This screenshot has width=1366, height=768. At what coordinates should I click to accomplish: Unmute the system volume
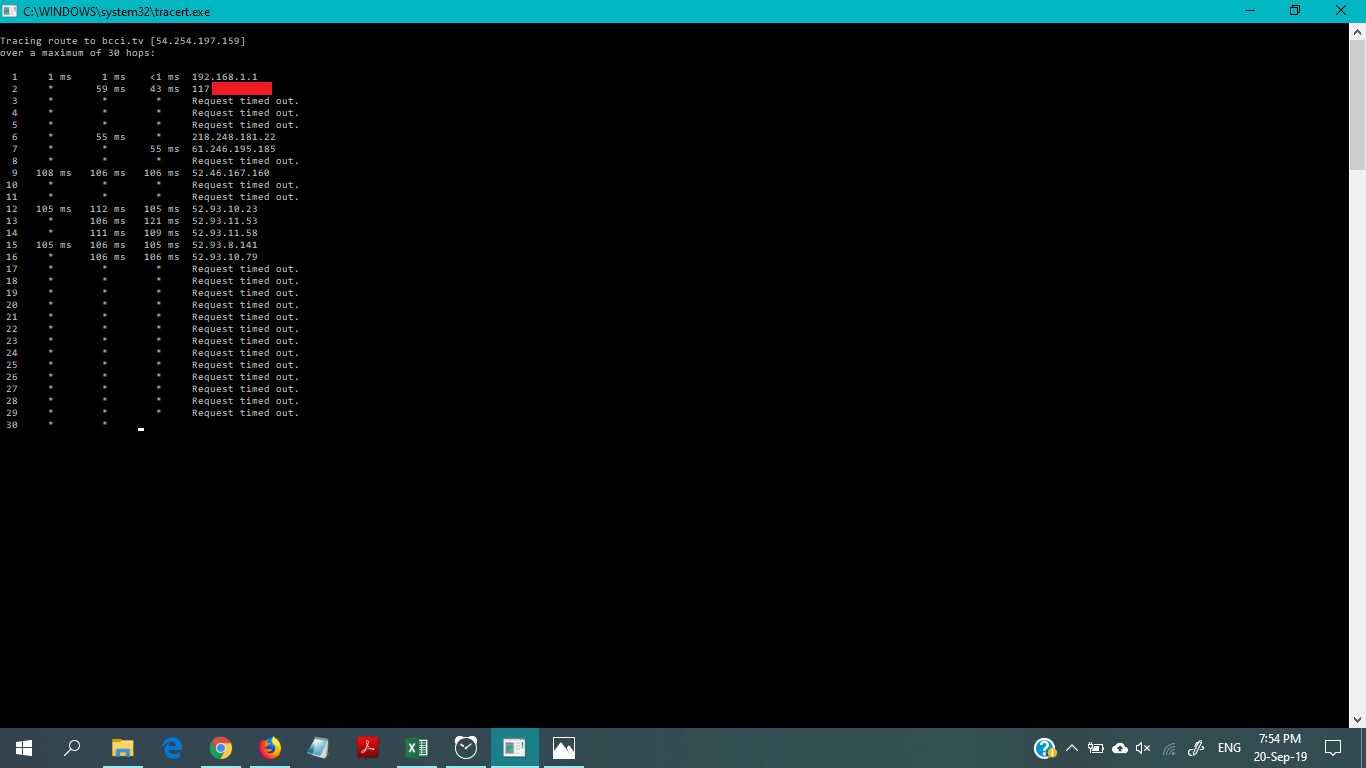pos(1142,747)
